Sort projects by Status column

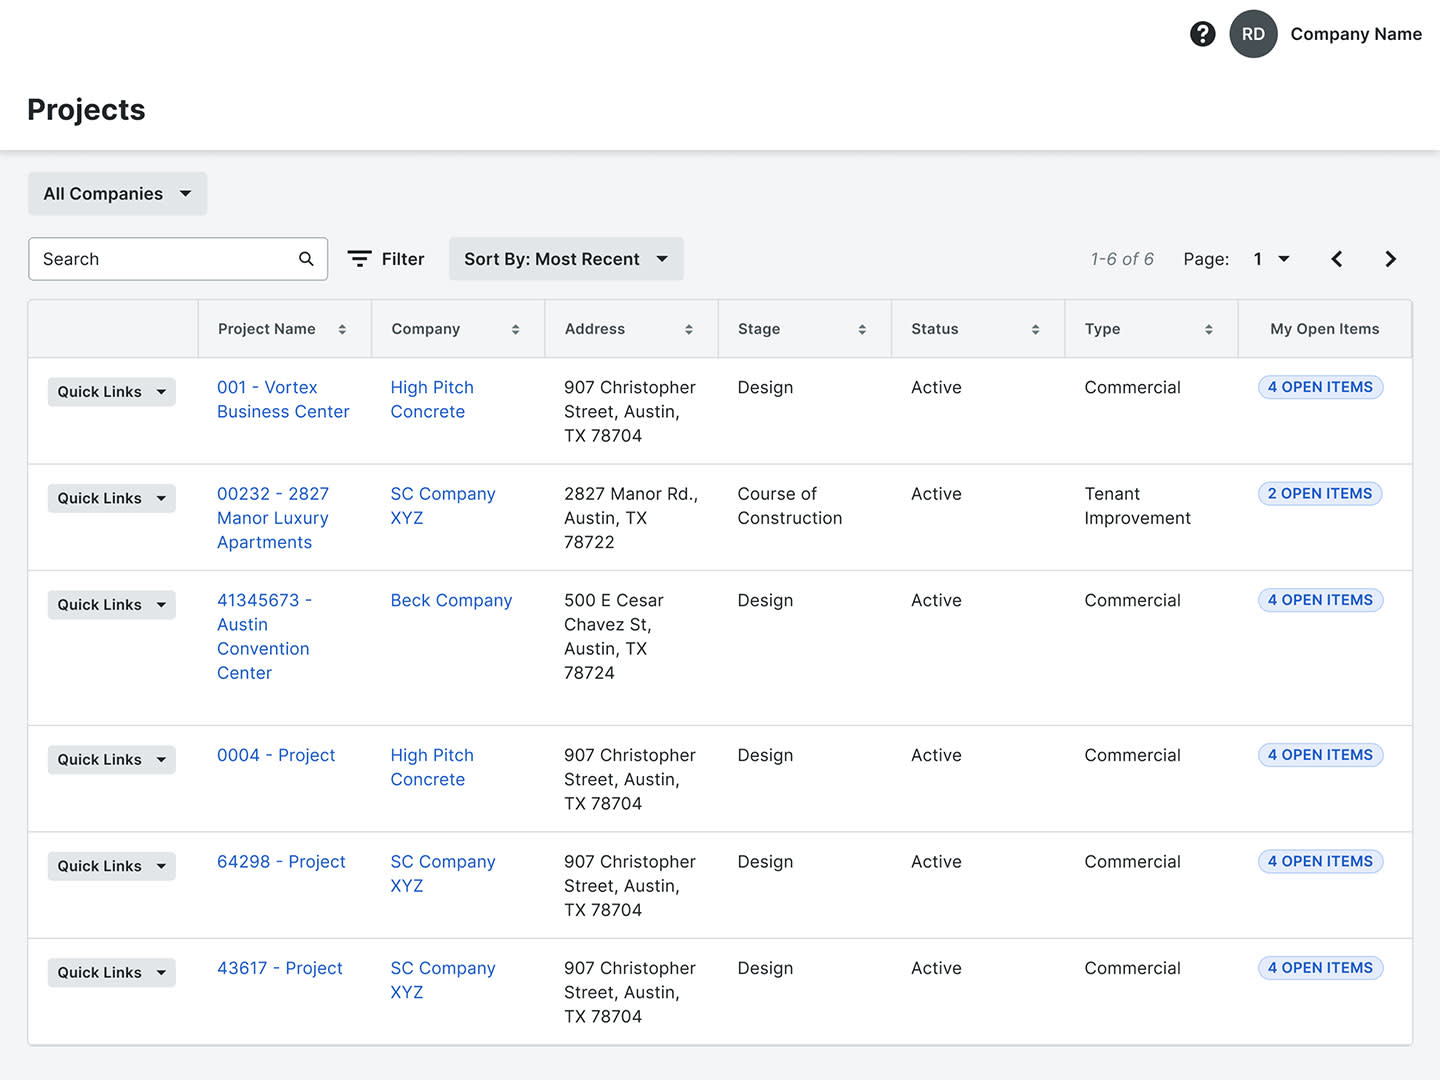(x=1035, y=328)
